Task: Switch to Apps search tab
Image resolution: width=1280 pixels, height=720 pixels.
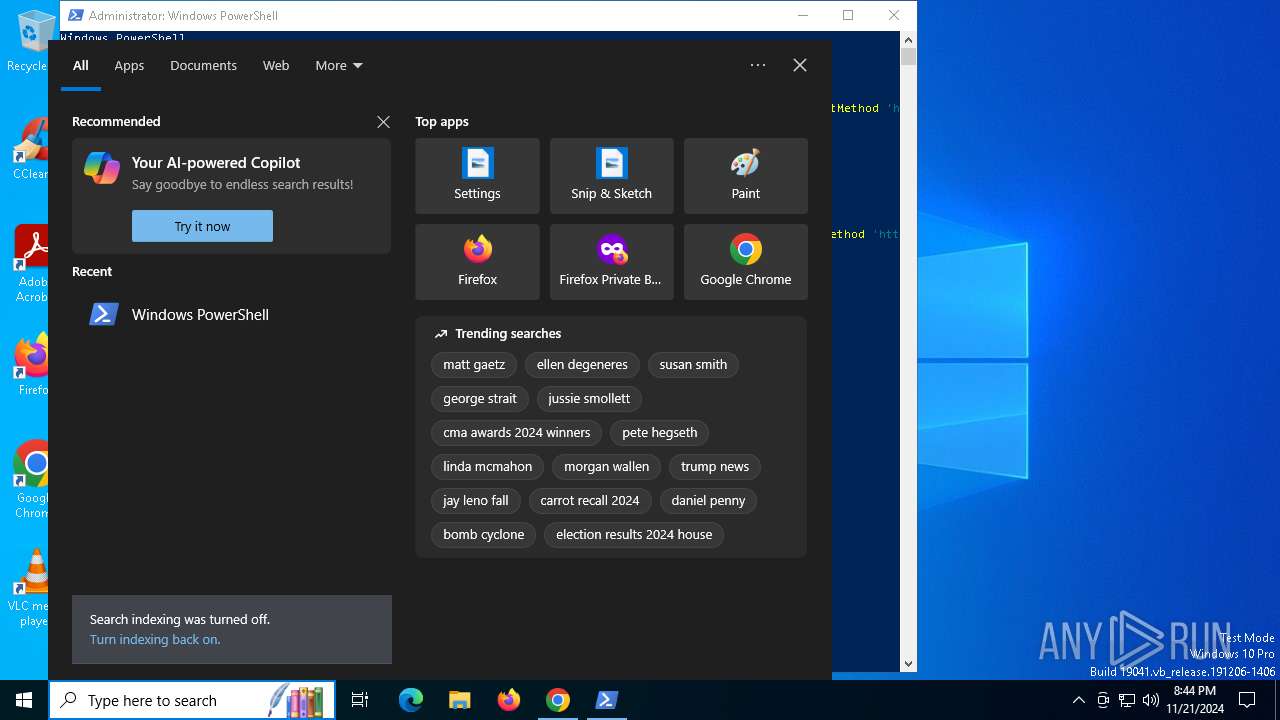Action: pyautogui.click(x=129, y=65)
